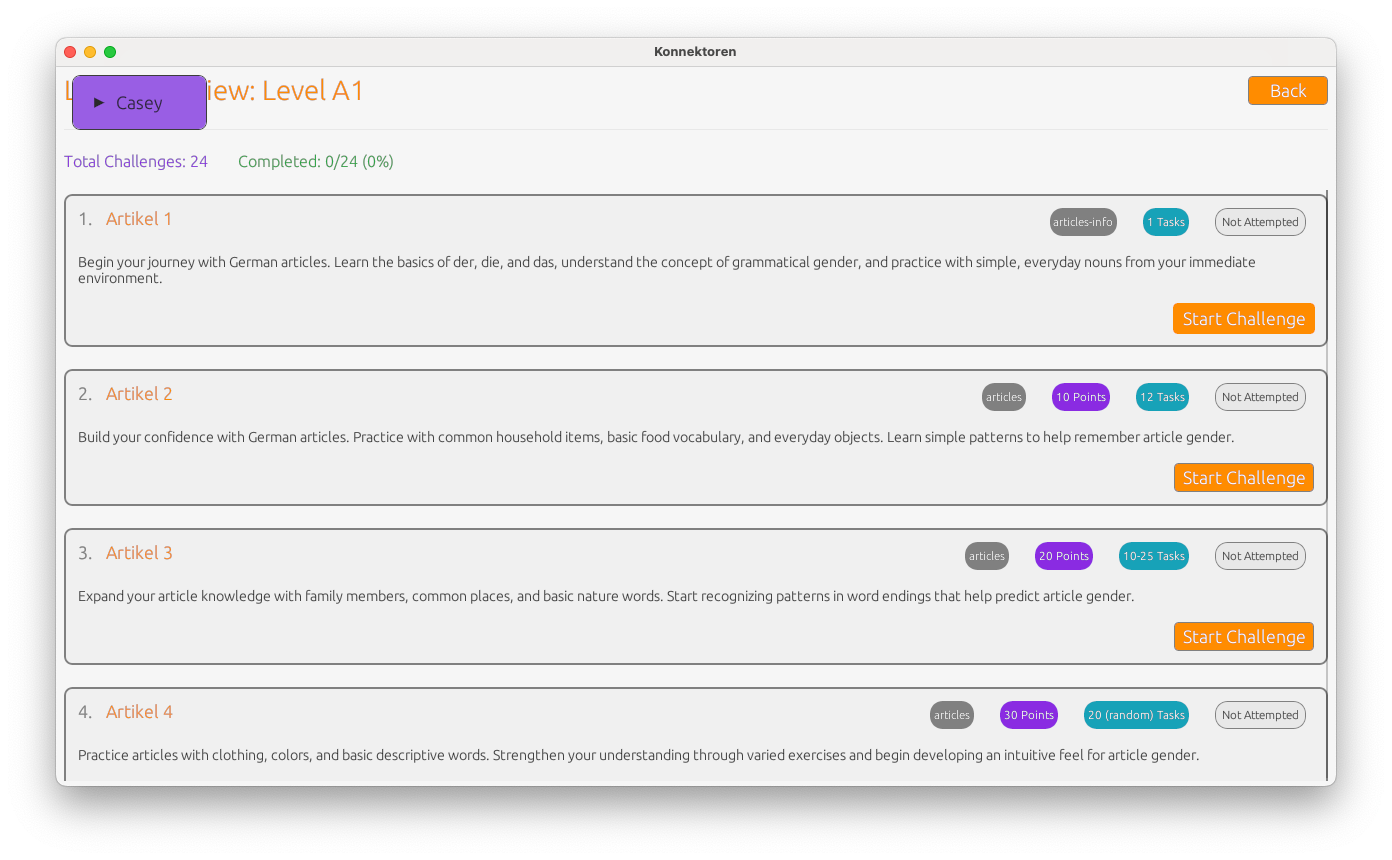Image resolution: width=1392 pixels, height=860 pixels.
Task: Expand the Casey disclosure triangle
Action: tap(99, 102)
